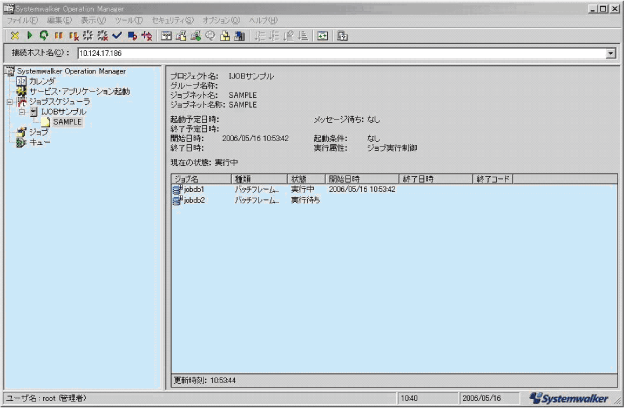Collapse the IJOBサンプル tree node
This screenshot has width=624, height=408.
click(x=22, y=112)
